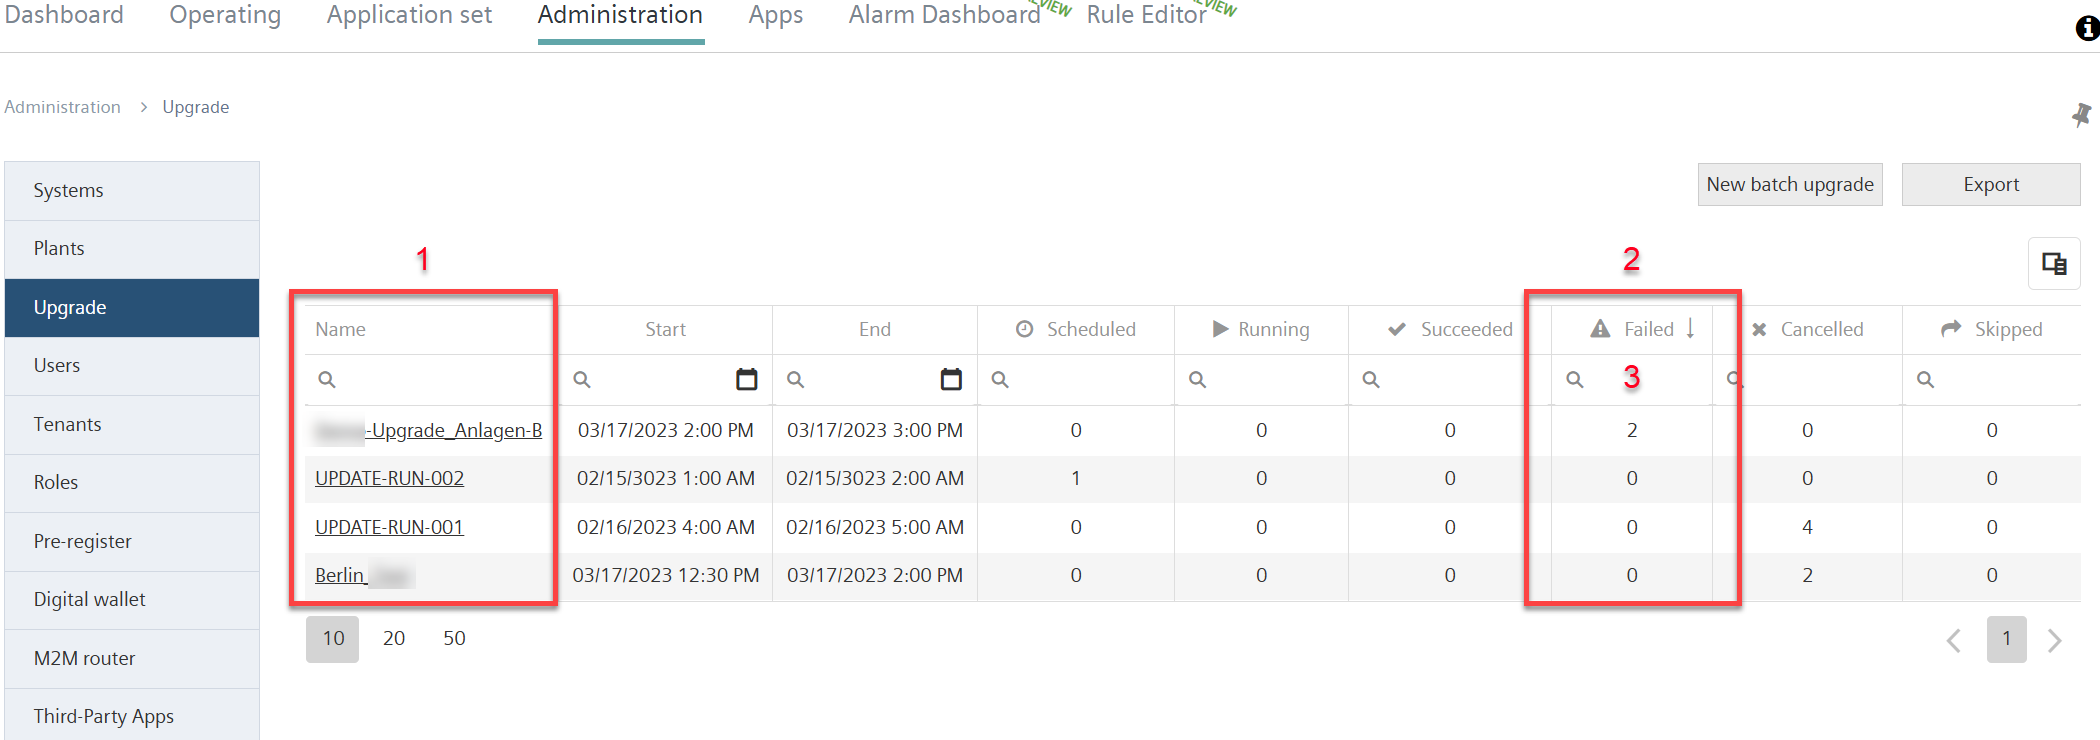The height and width of the screenshot is (740, 2100).
Task: Click the New batch upgrade button
Action: 1790,185
